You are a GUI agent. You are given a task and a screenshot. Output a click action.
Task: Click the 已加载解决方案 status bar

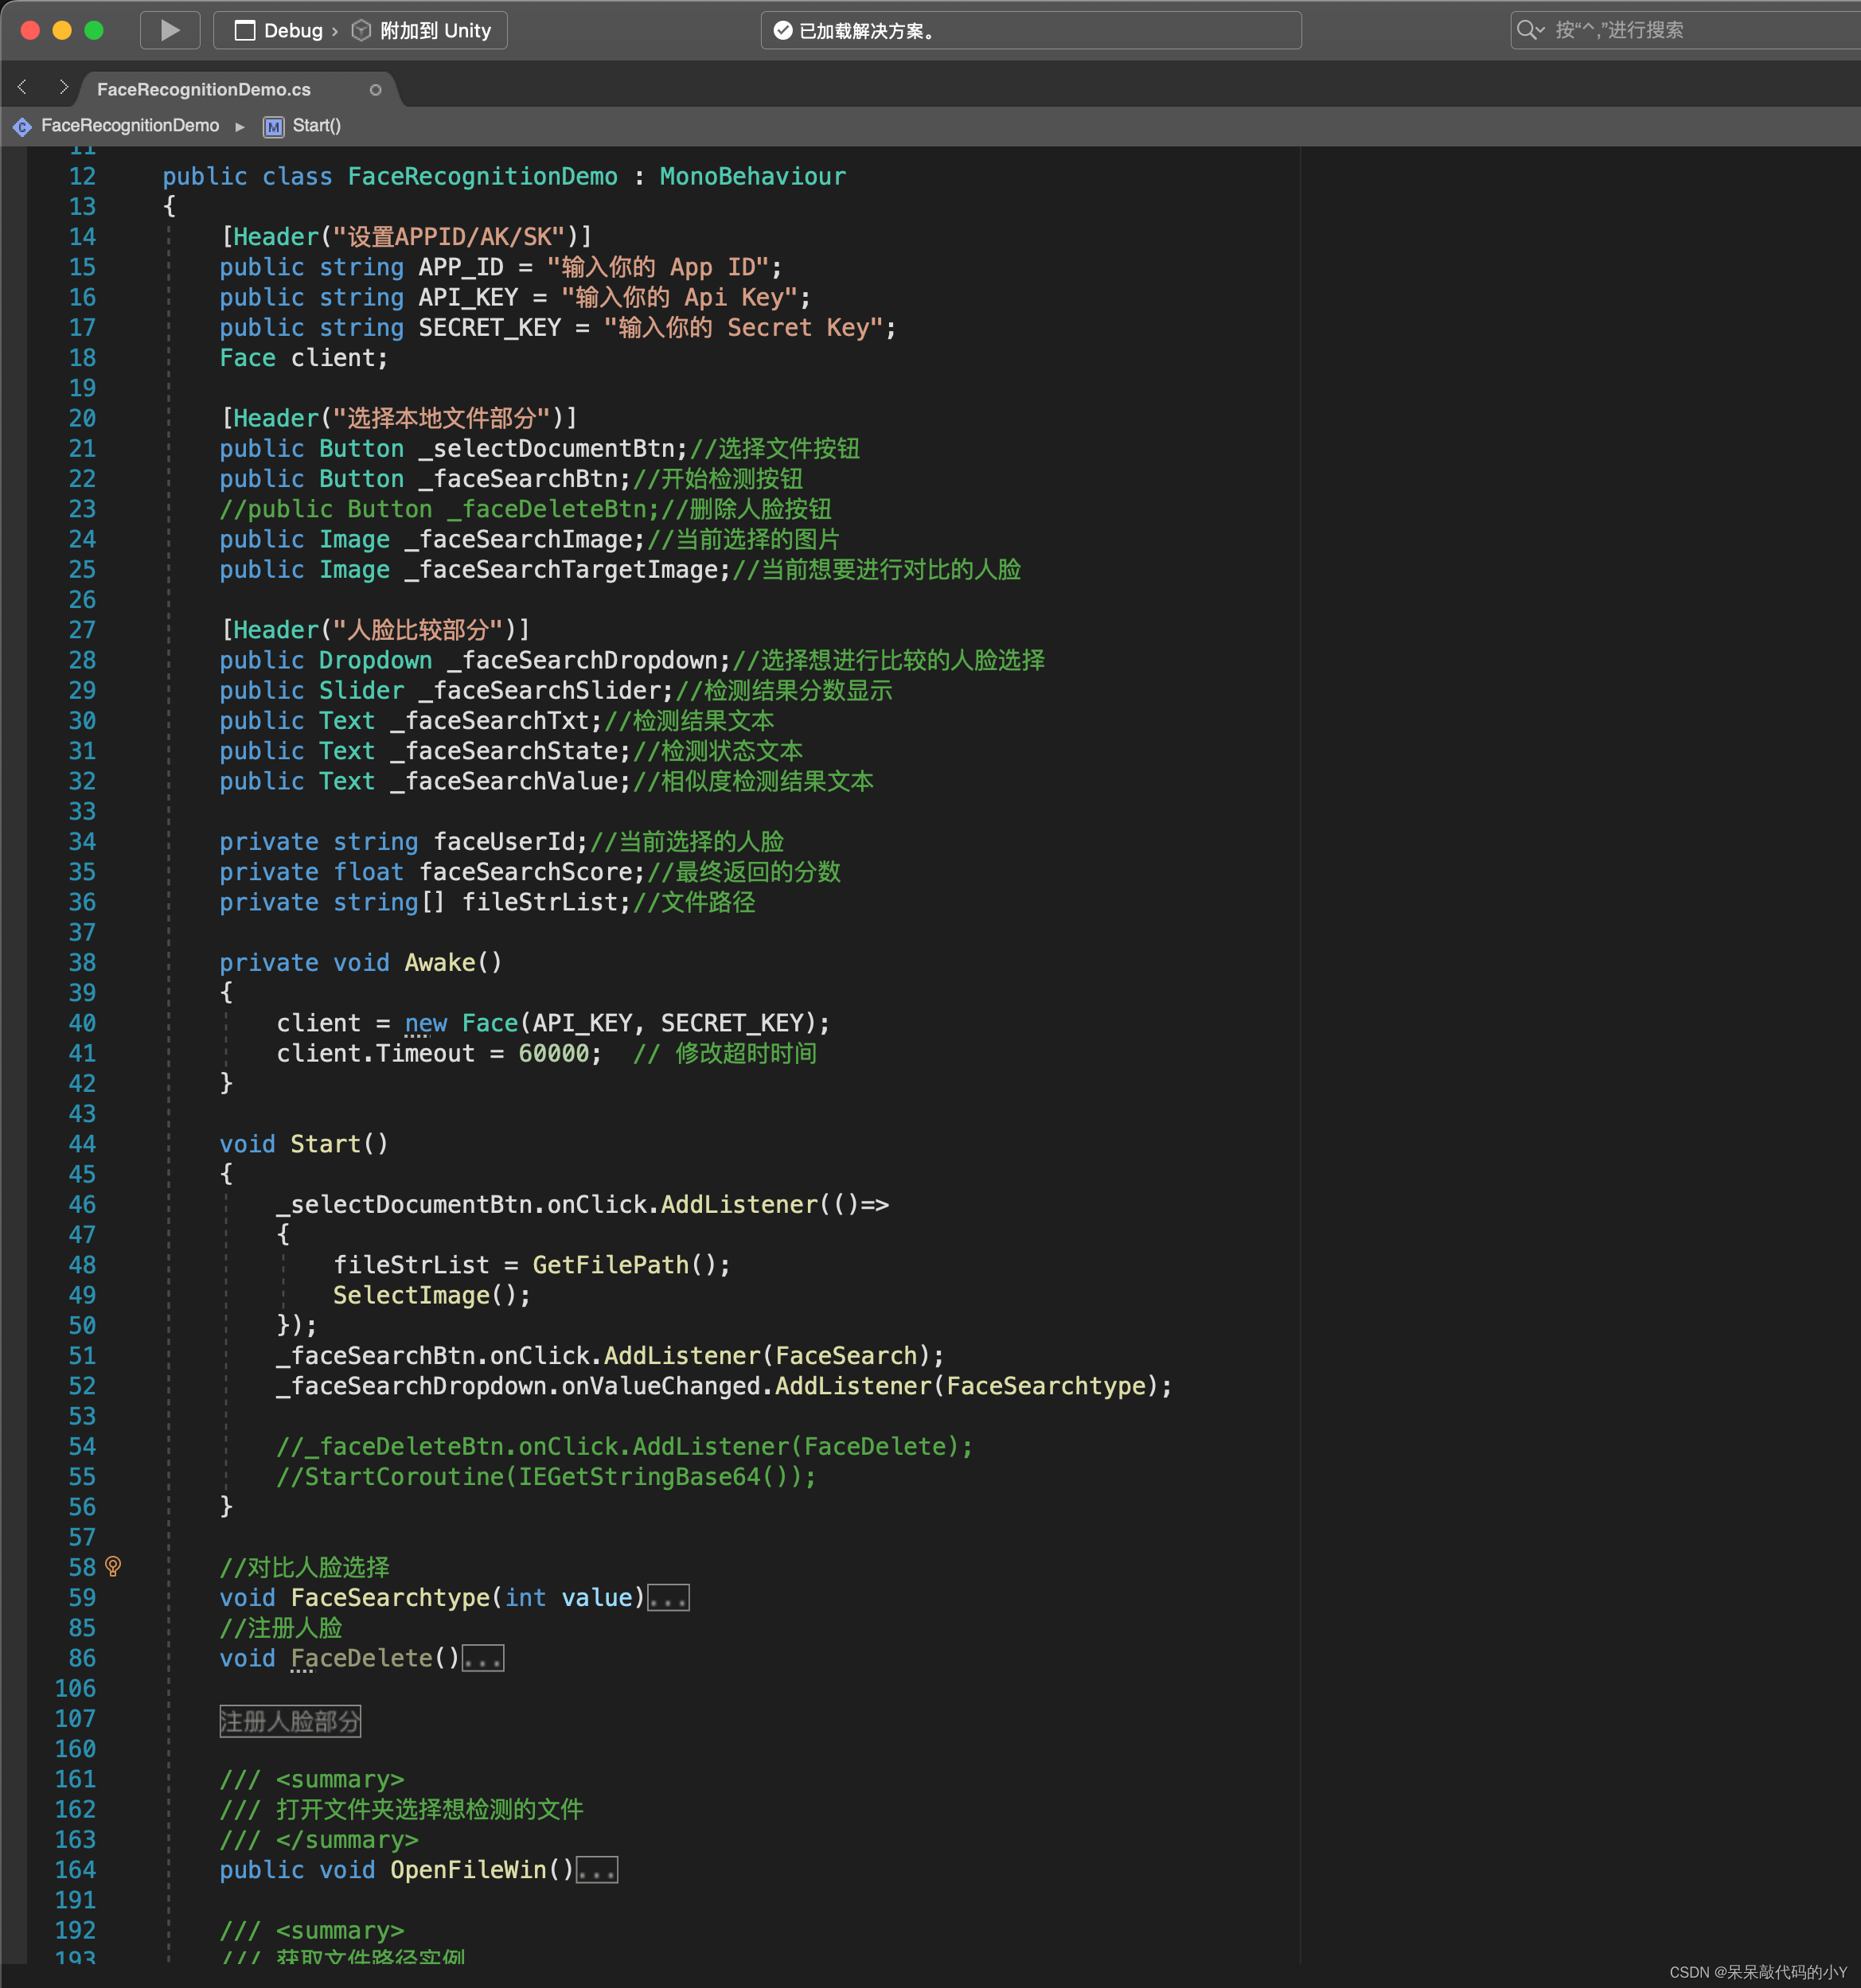(1031, 30)
